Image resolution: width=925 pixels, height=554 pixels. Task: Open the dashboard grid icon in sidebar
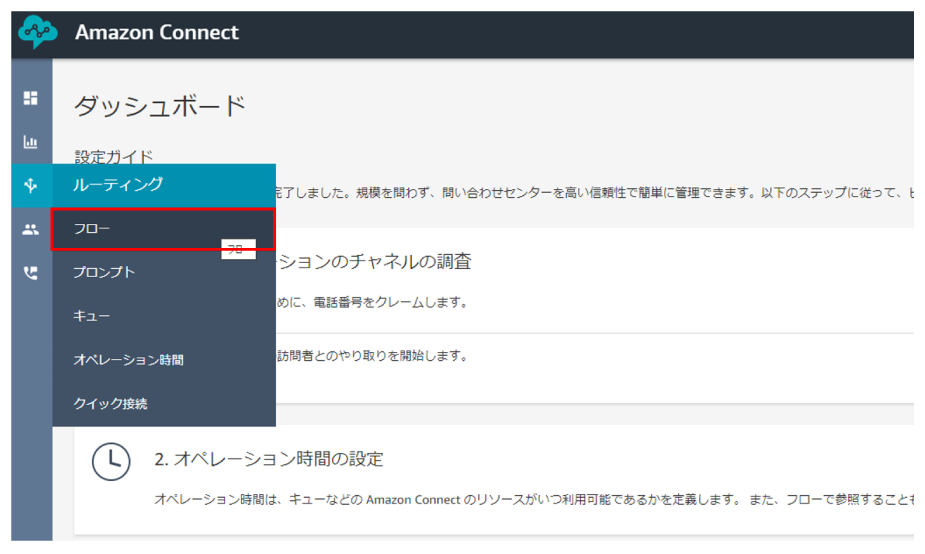pos(31,98)
